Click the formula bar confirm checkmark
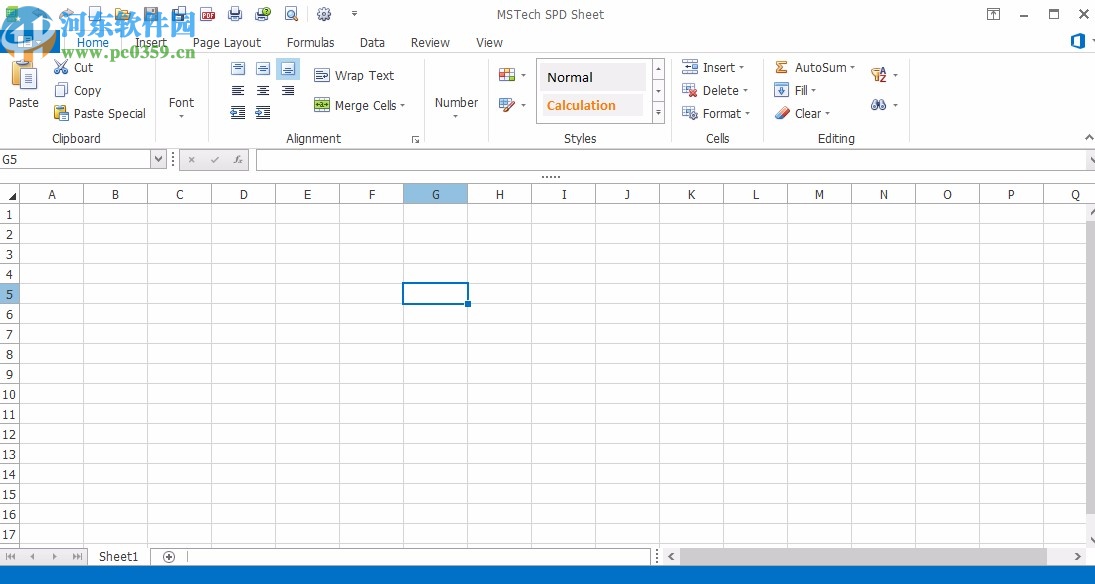1095x584 pixels. coord(214,160)
